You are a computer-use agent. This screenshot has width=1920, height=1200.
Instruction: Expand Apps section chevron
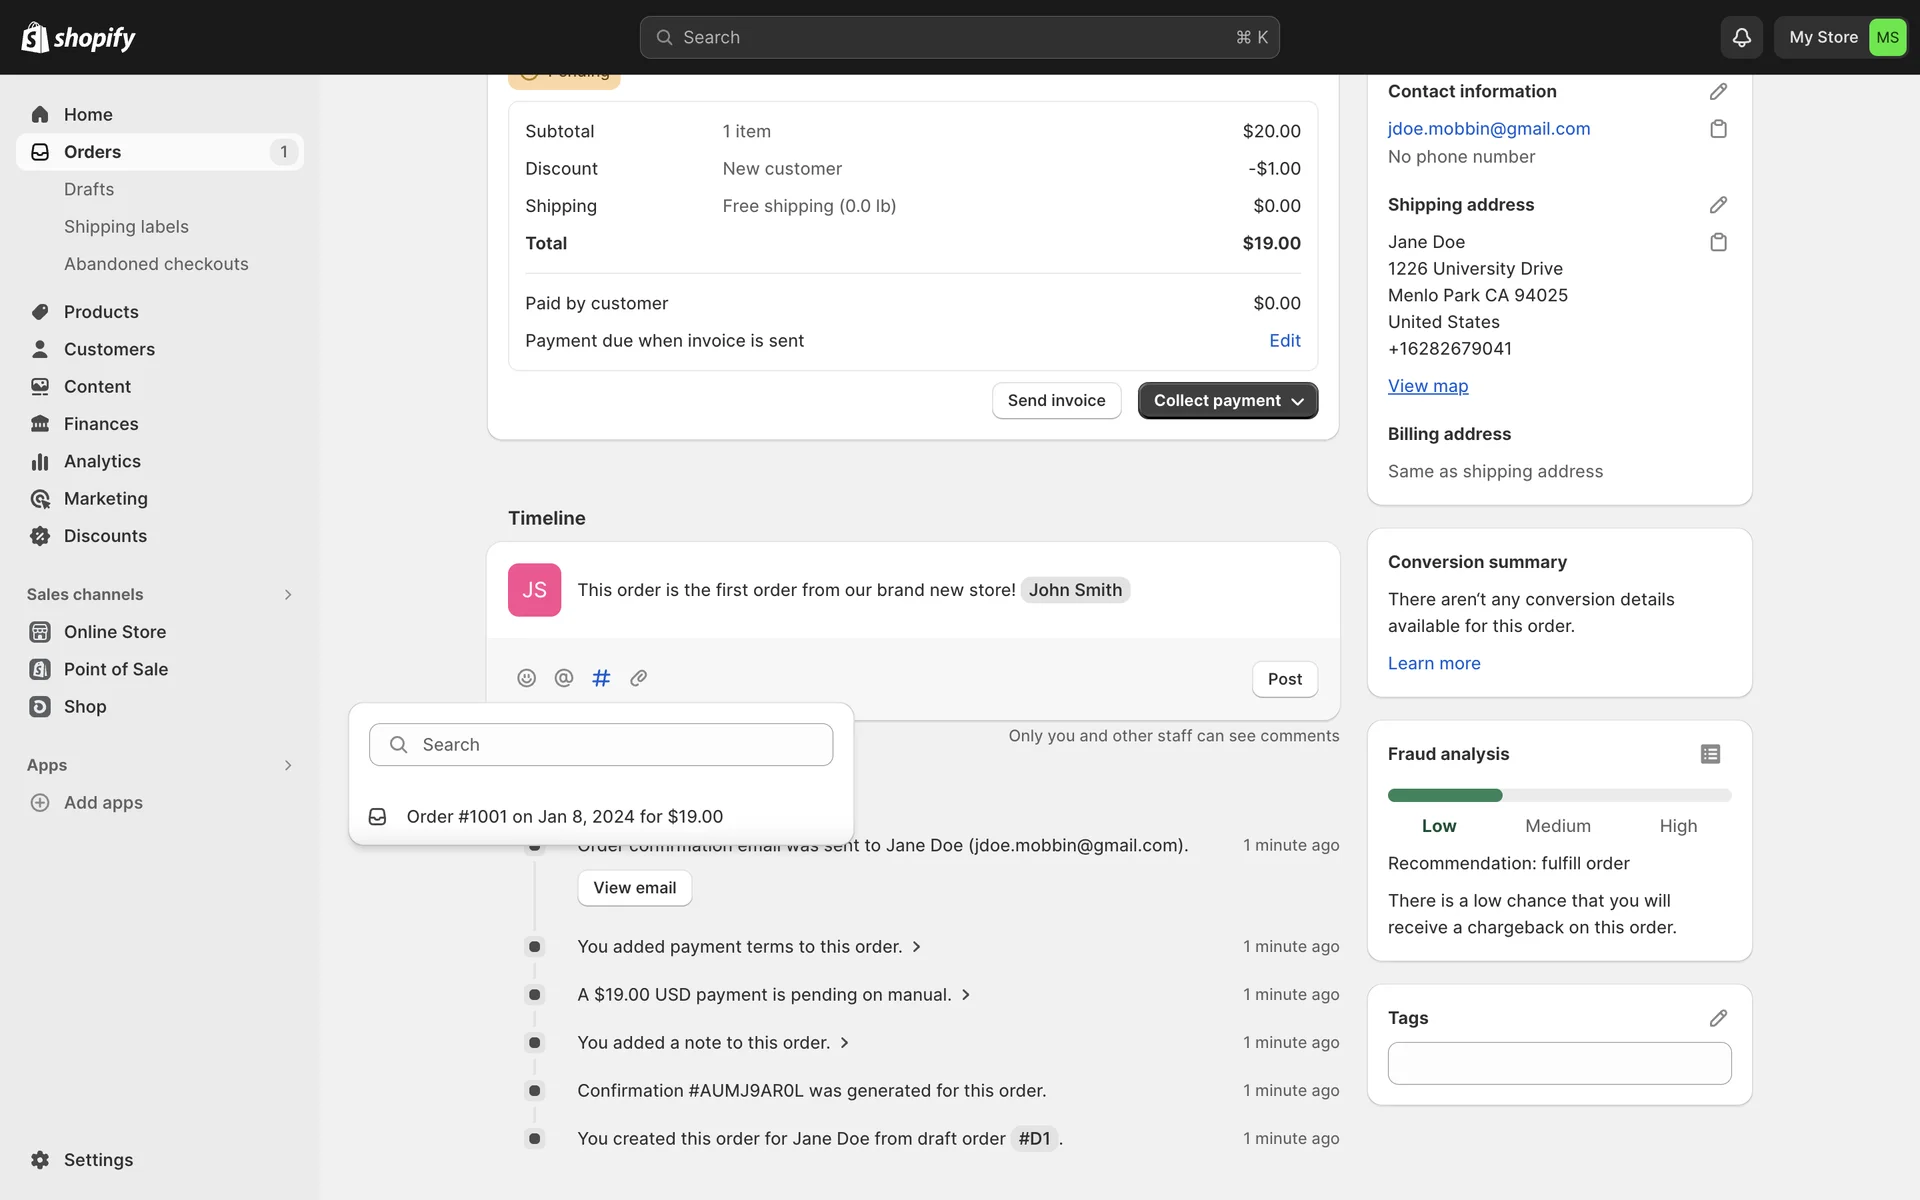click(288, 765)
